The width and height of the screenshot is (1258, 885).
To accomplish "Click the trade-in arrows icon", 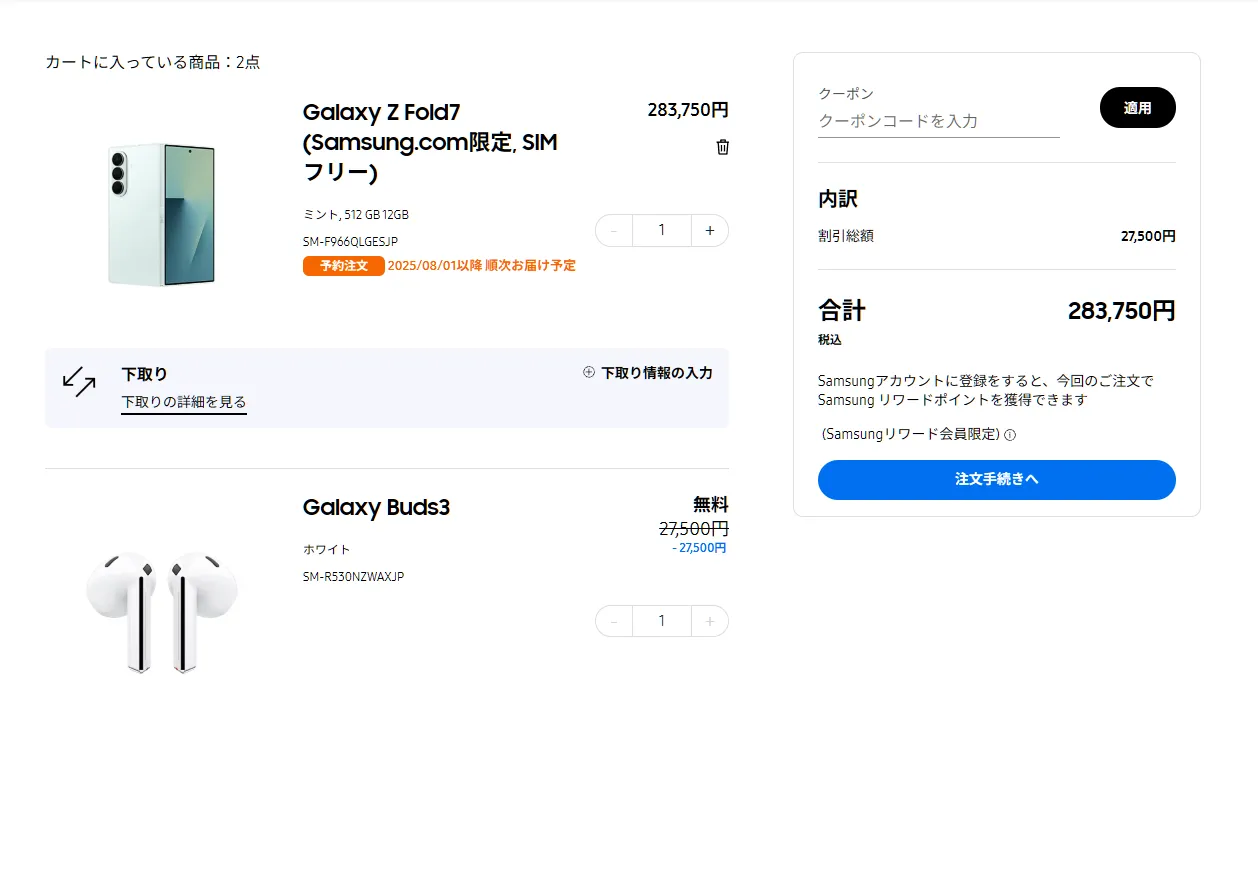I will pos(79,381).
